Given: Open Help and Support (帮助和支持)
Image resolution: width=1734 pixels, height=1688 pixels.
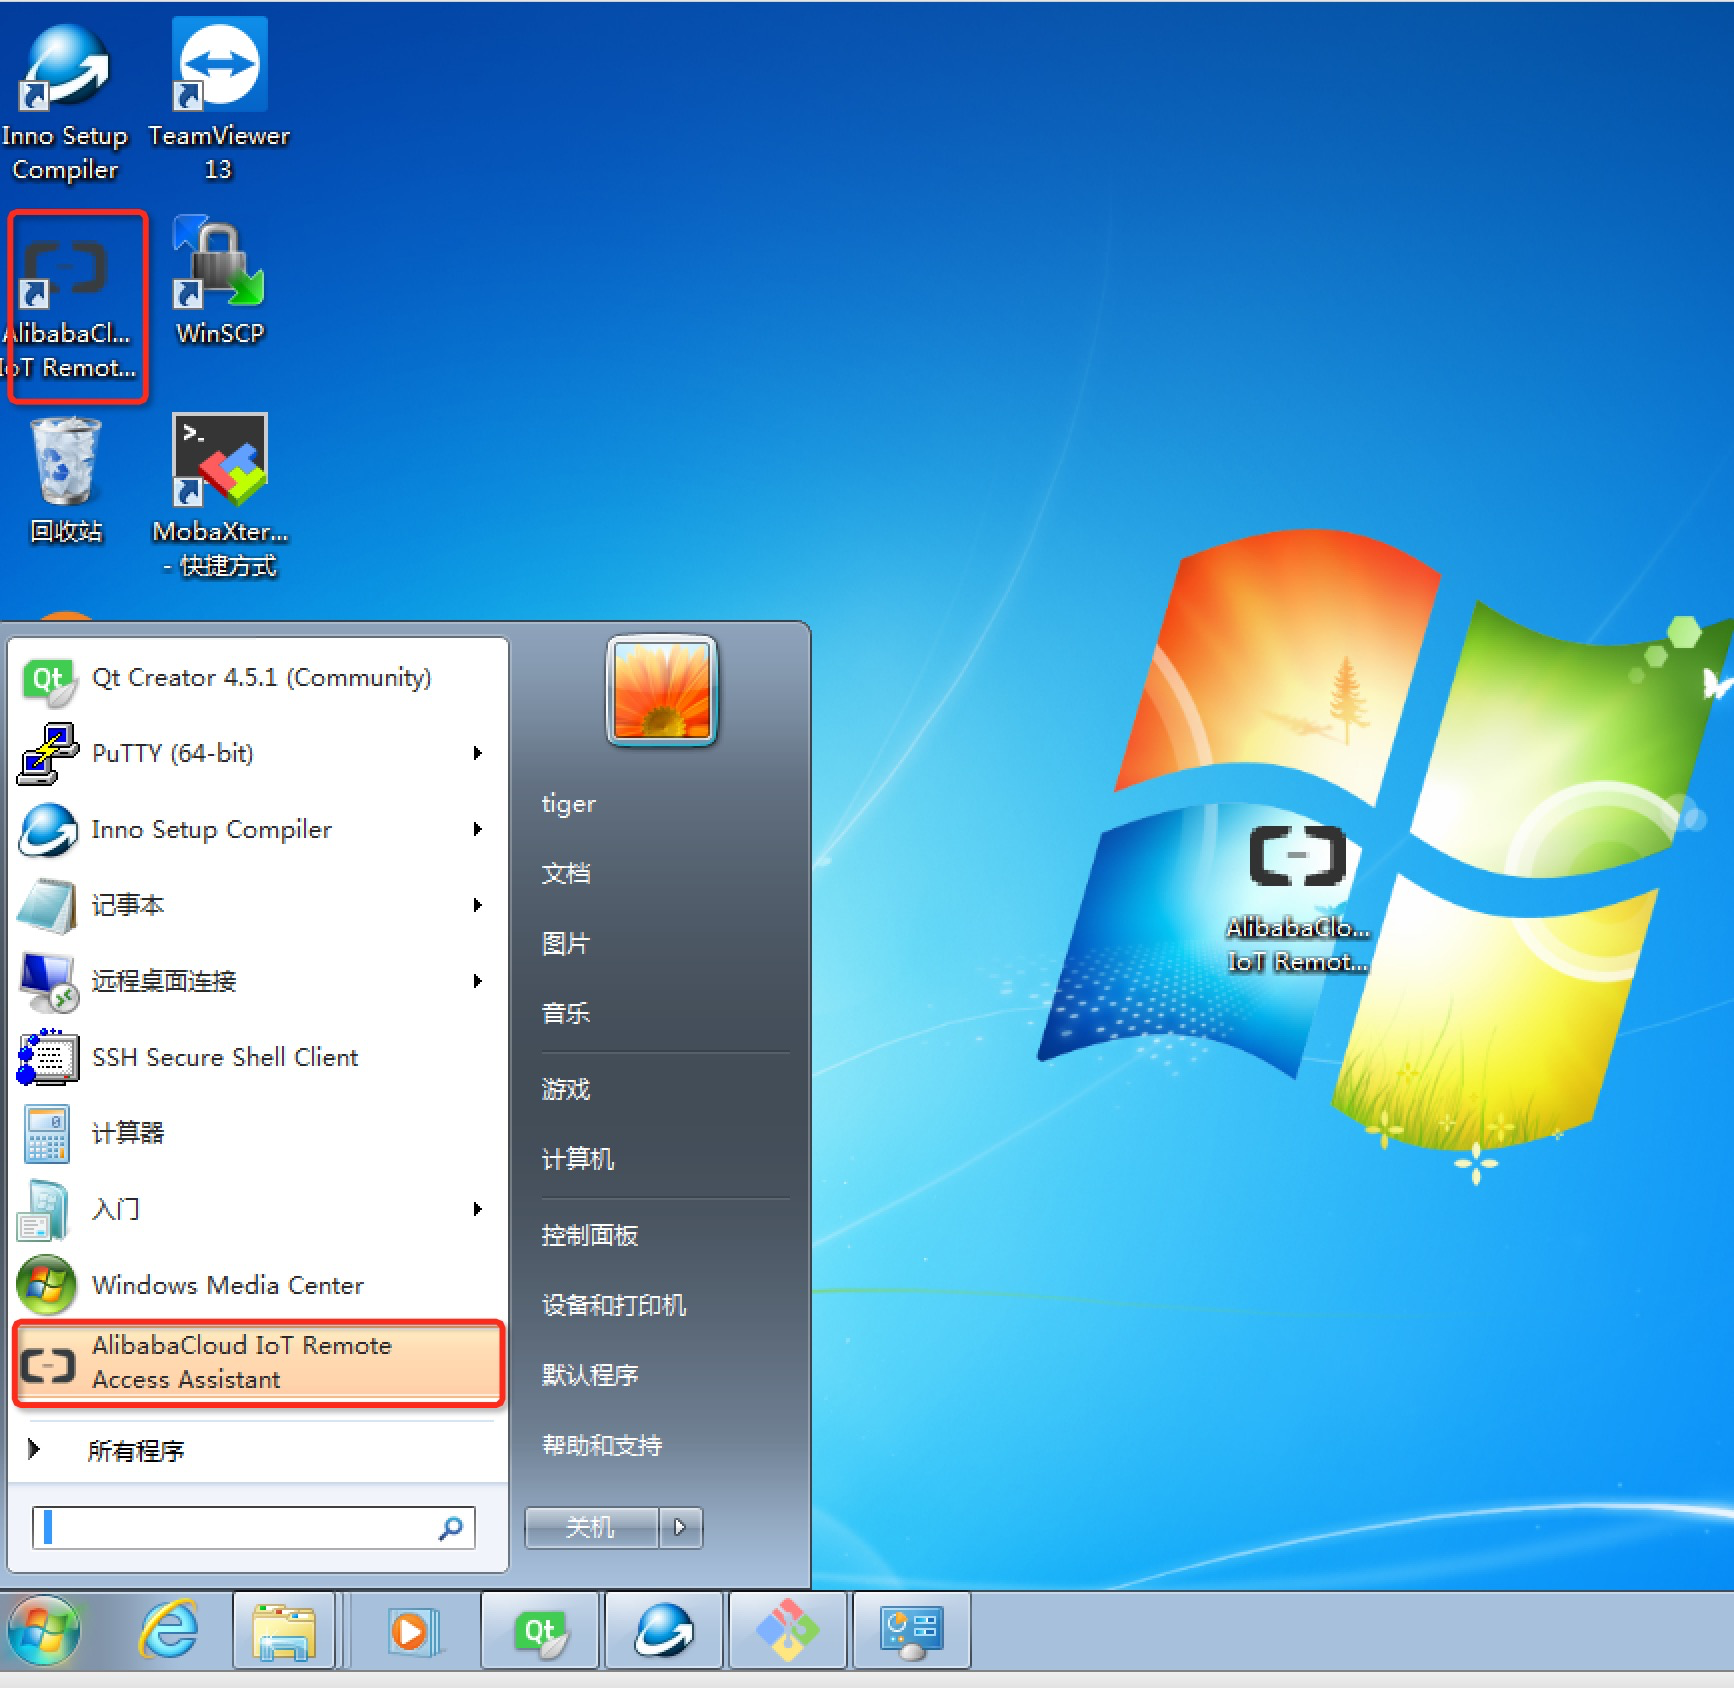Looking at the screenshot, I should point(602,1445).
